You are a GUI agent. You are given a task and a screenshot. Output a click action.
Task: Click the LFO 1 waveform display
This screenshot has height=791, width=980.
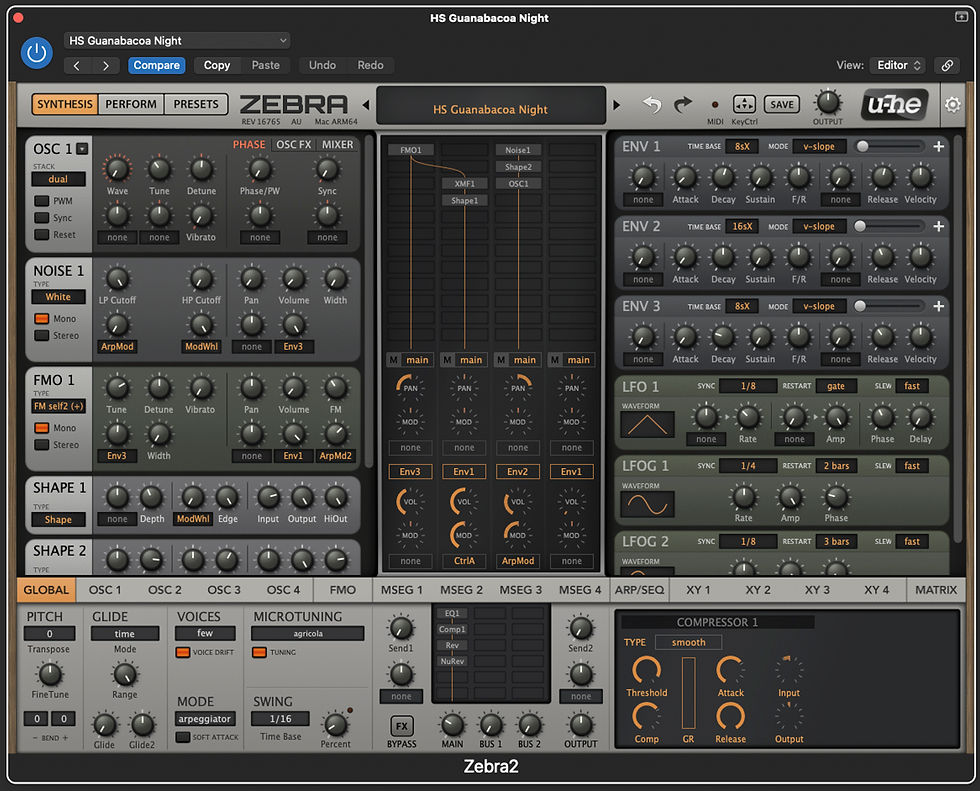646,424
